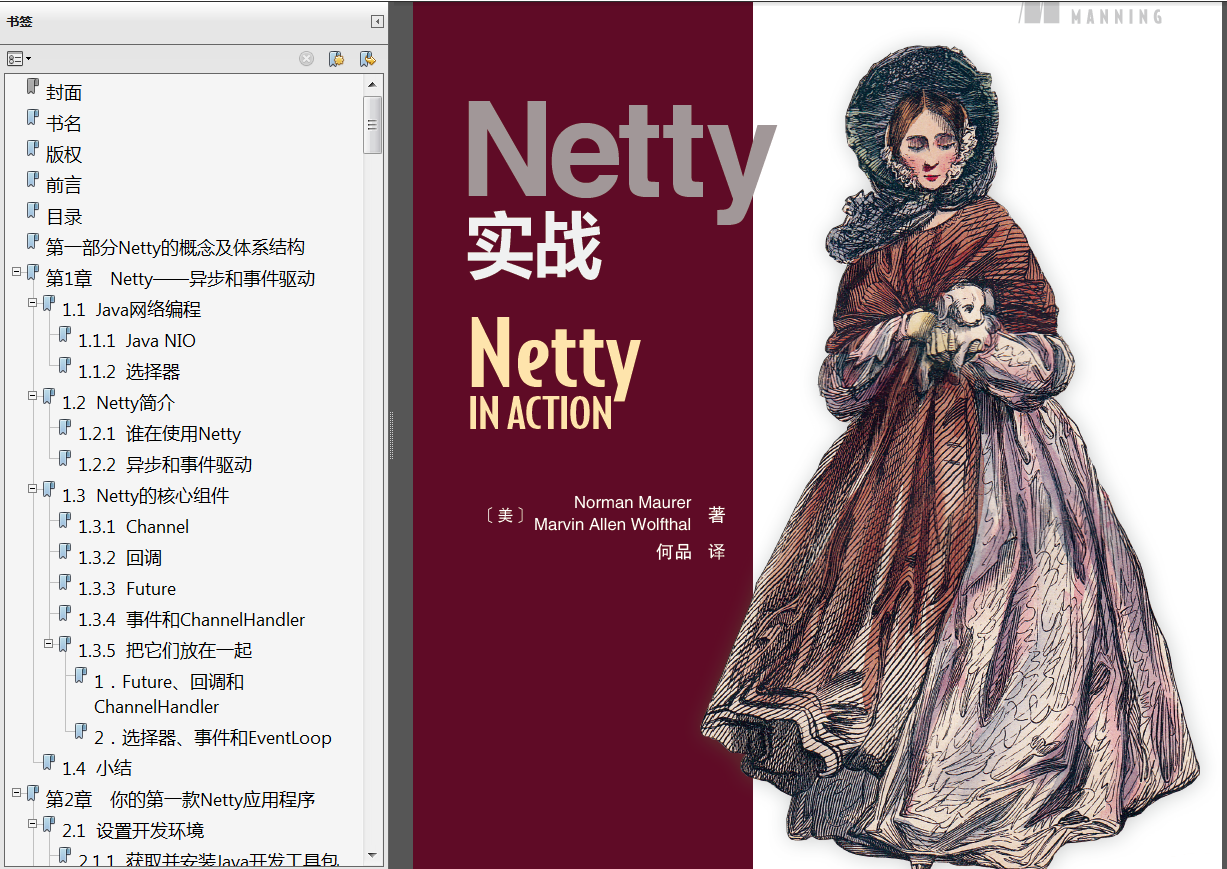Viewport: 1227px width, 869px height.
Task: Click the Netty实战 book cover page
Action: (817, 435)
